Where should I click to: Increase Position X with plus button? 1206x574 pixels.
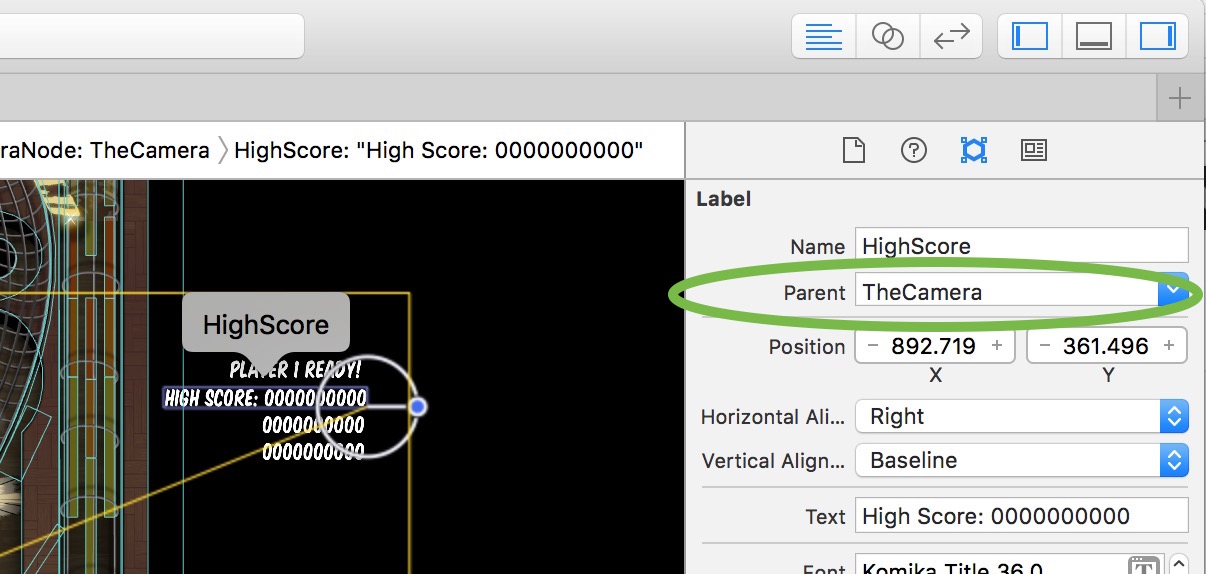coord(997,346)
